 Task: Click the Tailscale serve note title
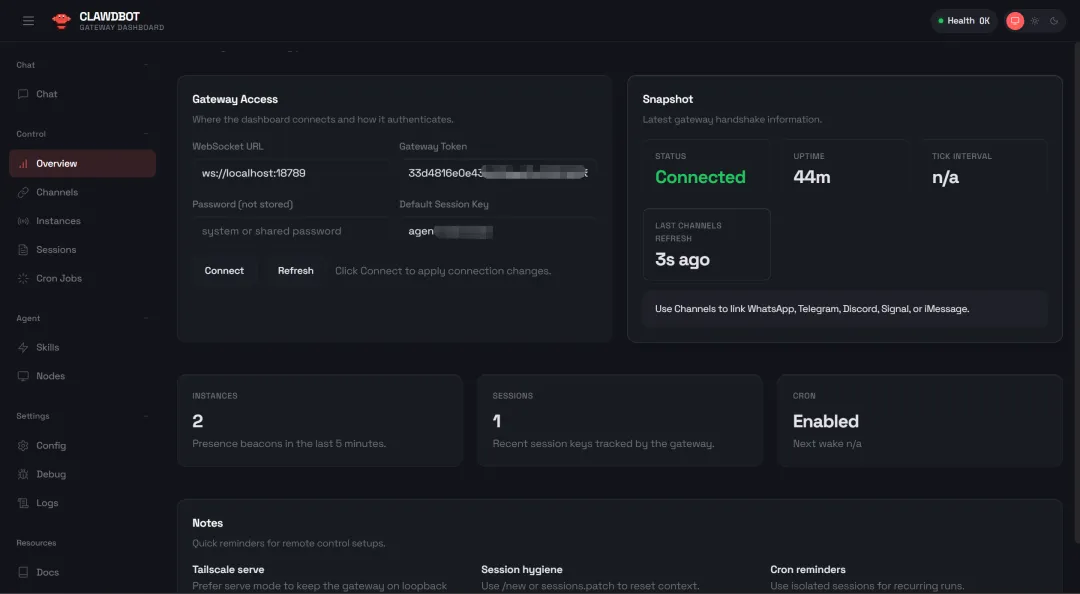tap(228, 570)
